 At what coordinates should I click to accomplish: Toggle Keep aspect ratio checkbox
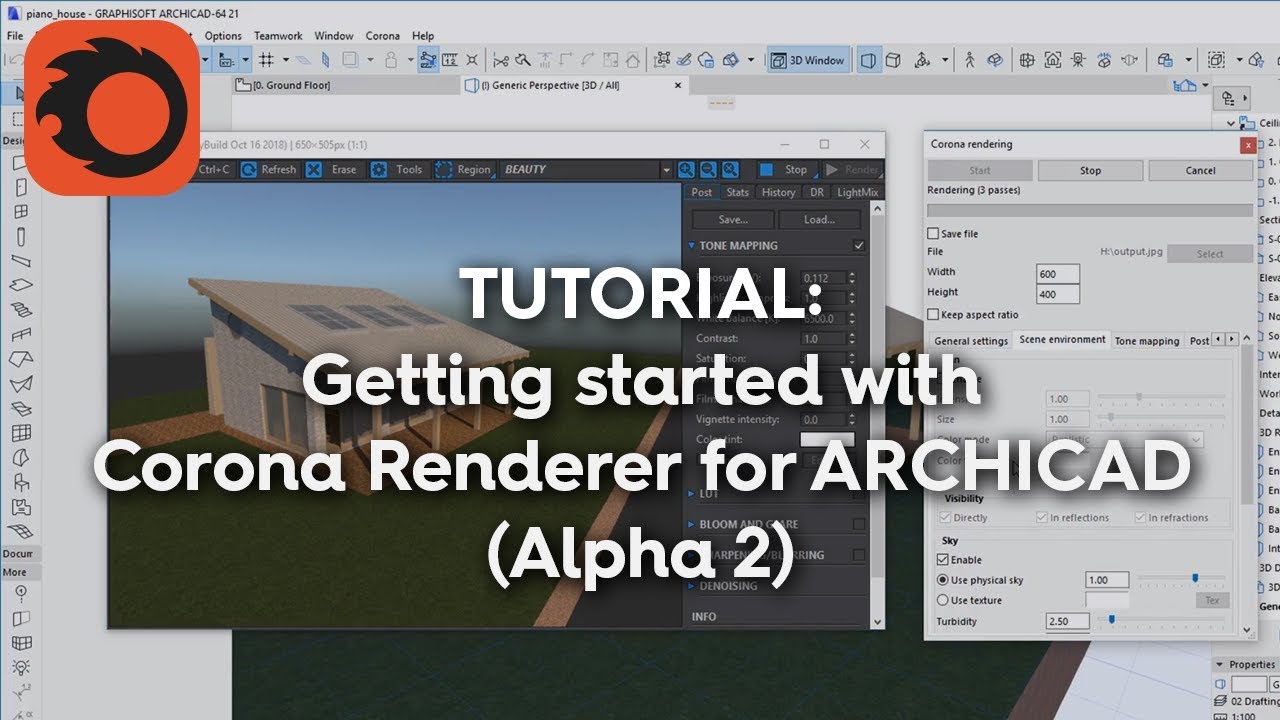click(x=934, y=315)
